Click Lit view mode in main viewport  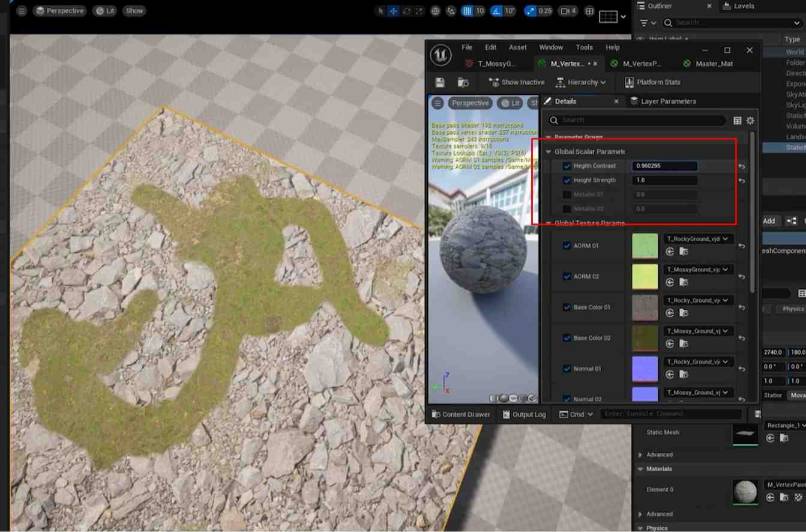(105, 11)
